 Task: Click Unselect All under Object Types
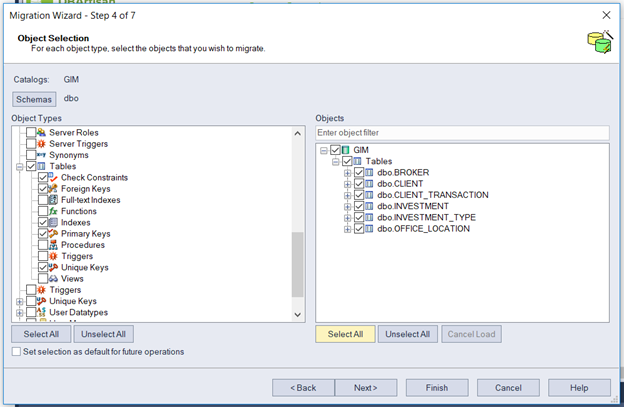point(103,334)
